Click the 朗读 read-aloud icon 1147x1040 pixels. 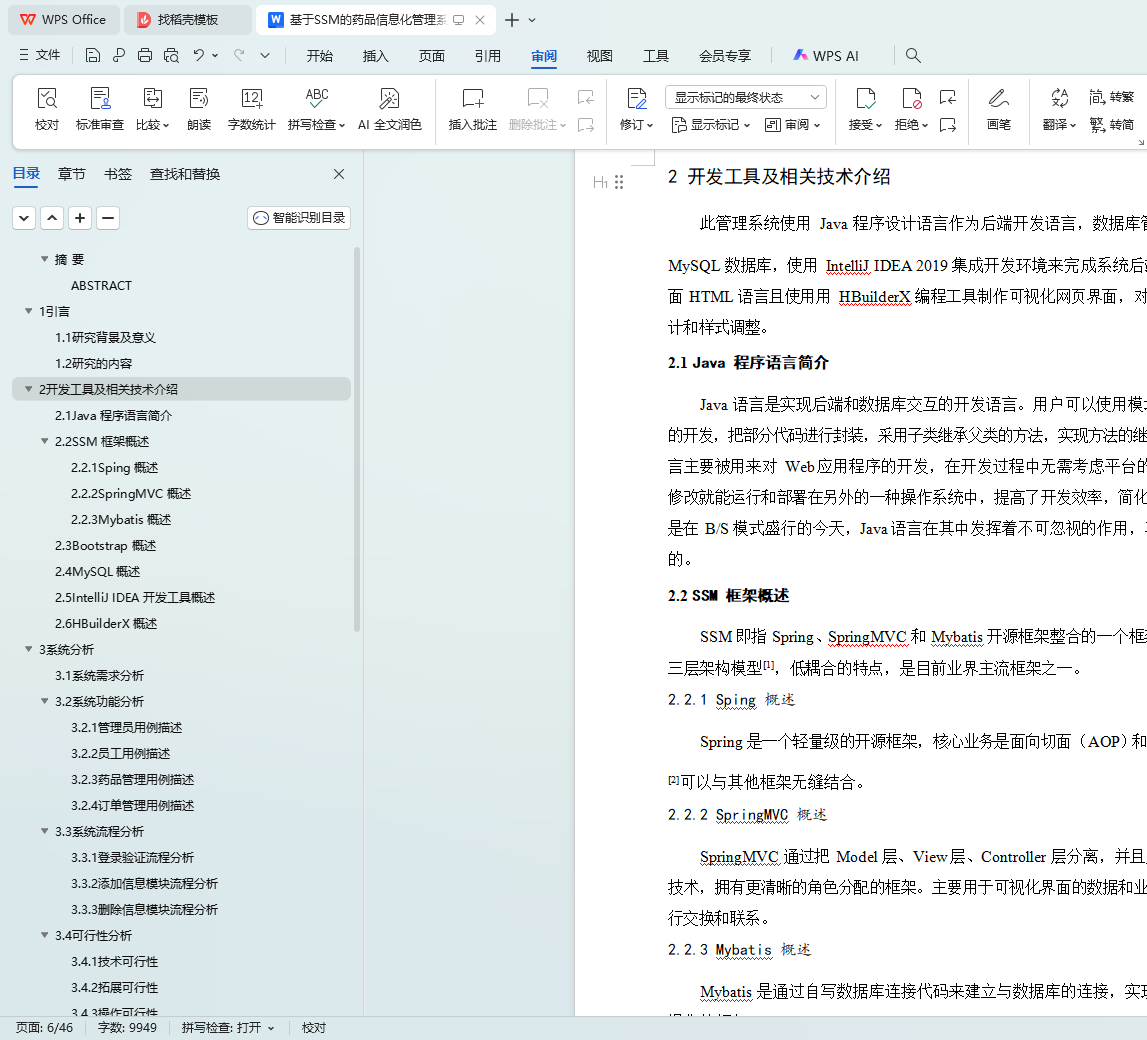point(199,109)
